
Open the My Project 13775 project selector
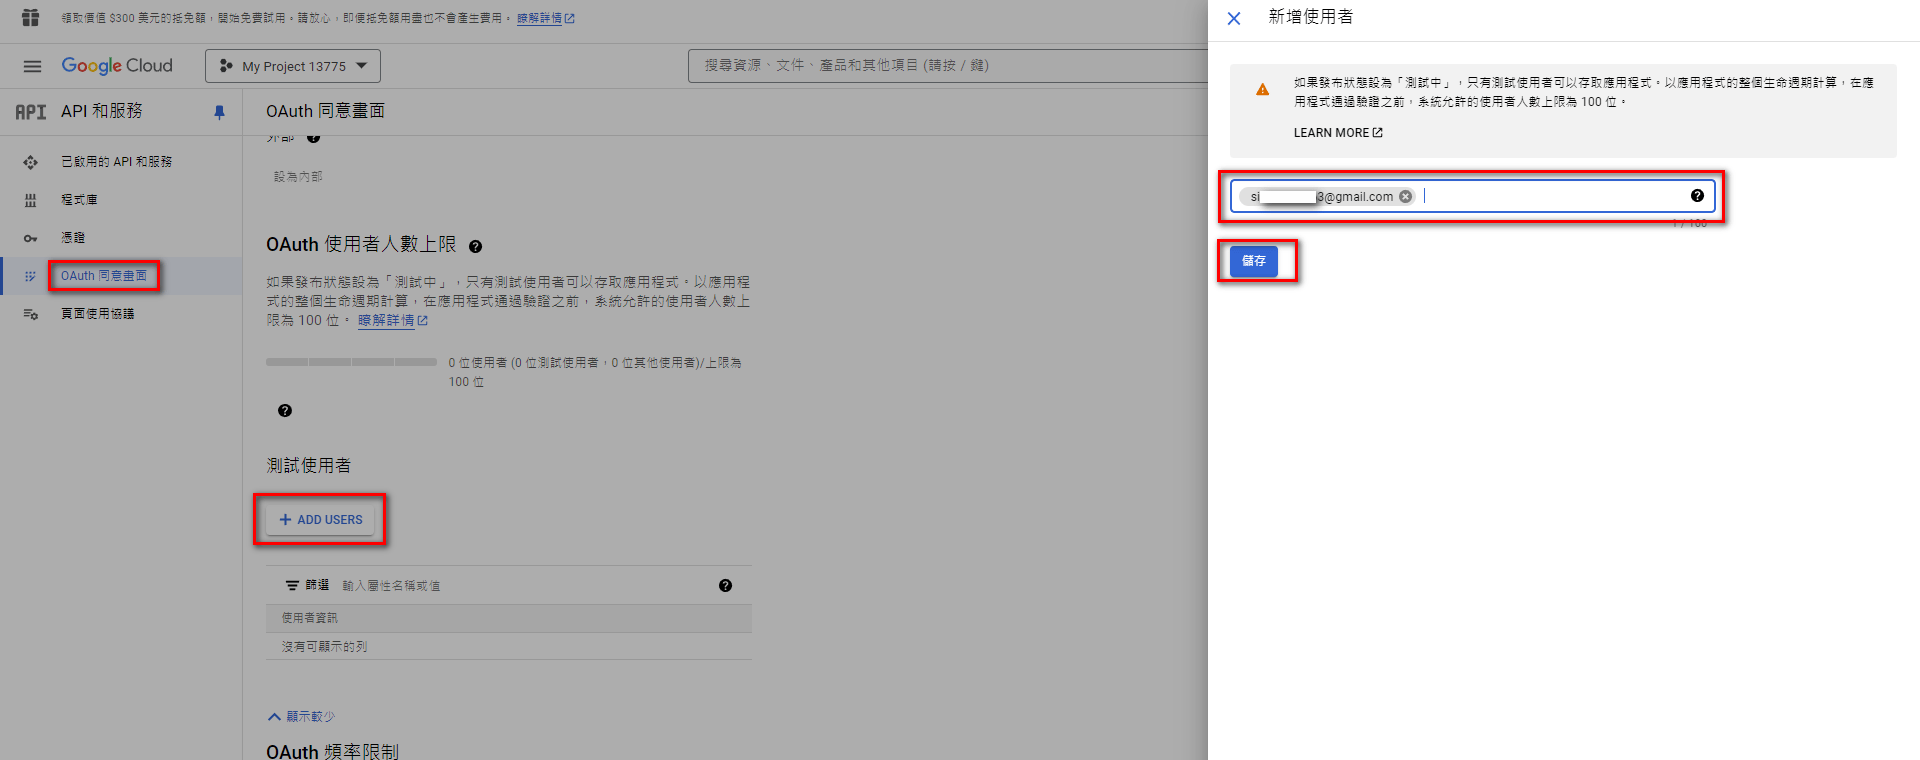click(293, 66)
